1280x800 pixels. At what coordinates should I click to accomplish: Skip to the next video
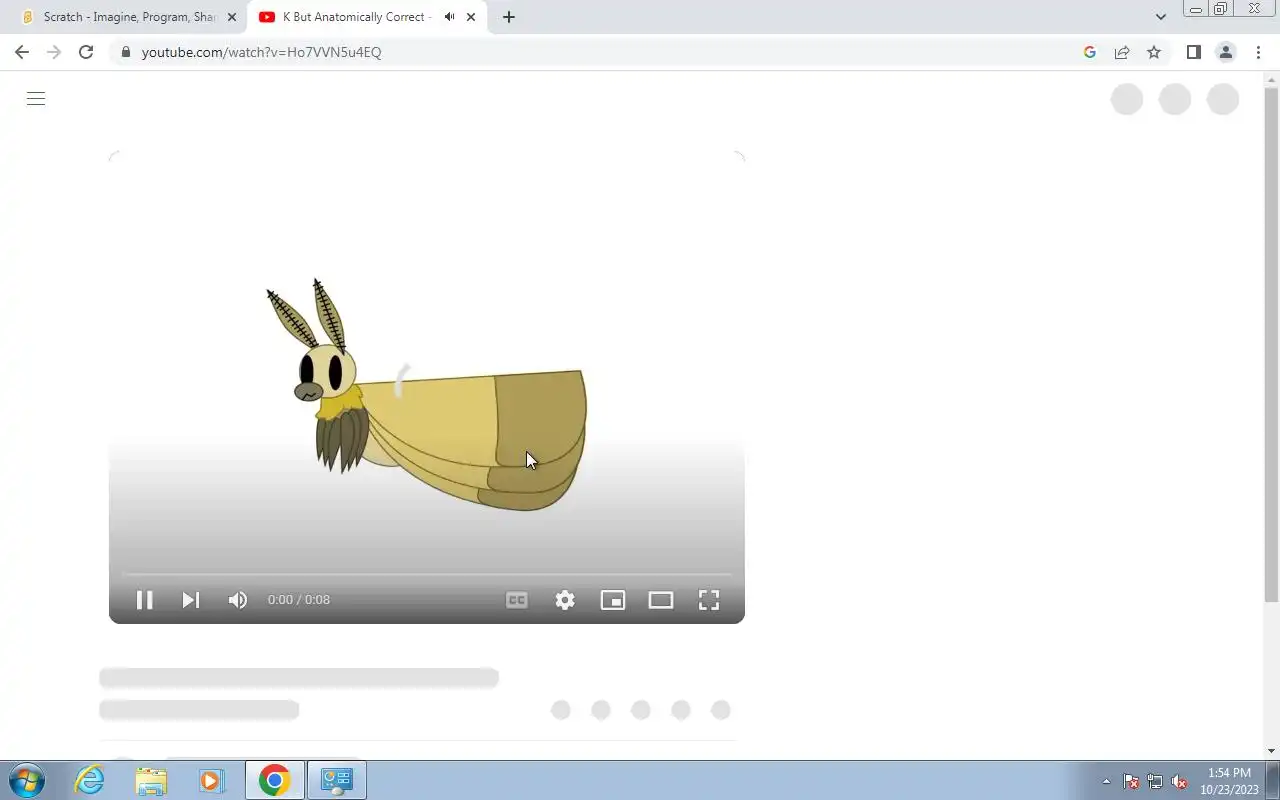191,600
